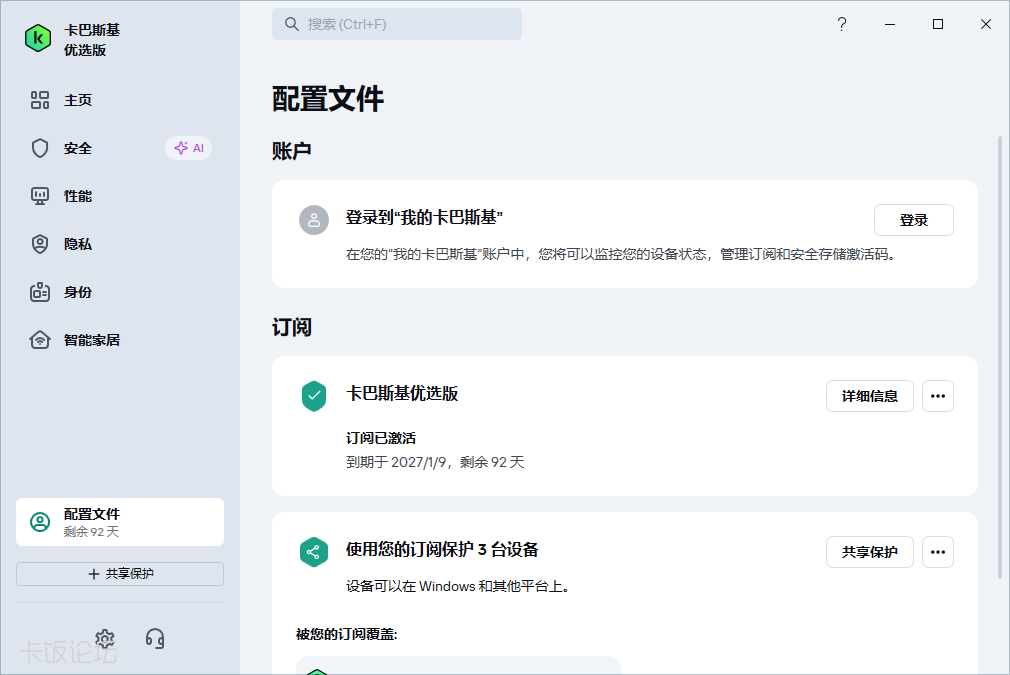1010x675 pixels.
Task: Close the Kaspersky window
Action: point(986,24)
